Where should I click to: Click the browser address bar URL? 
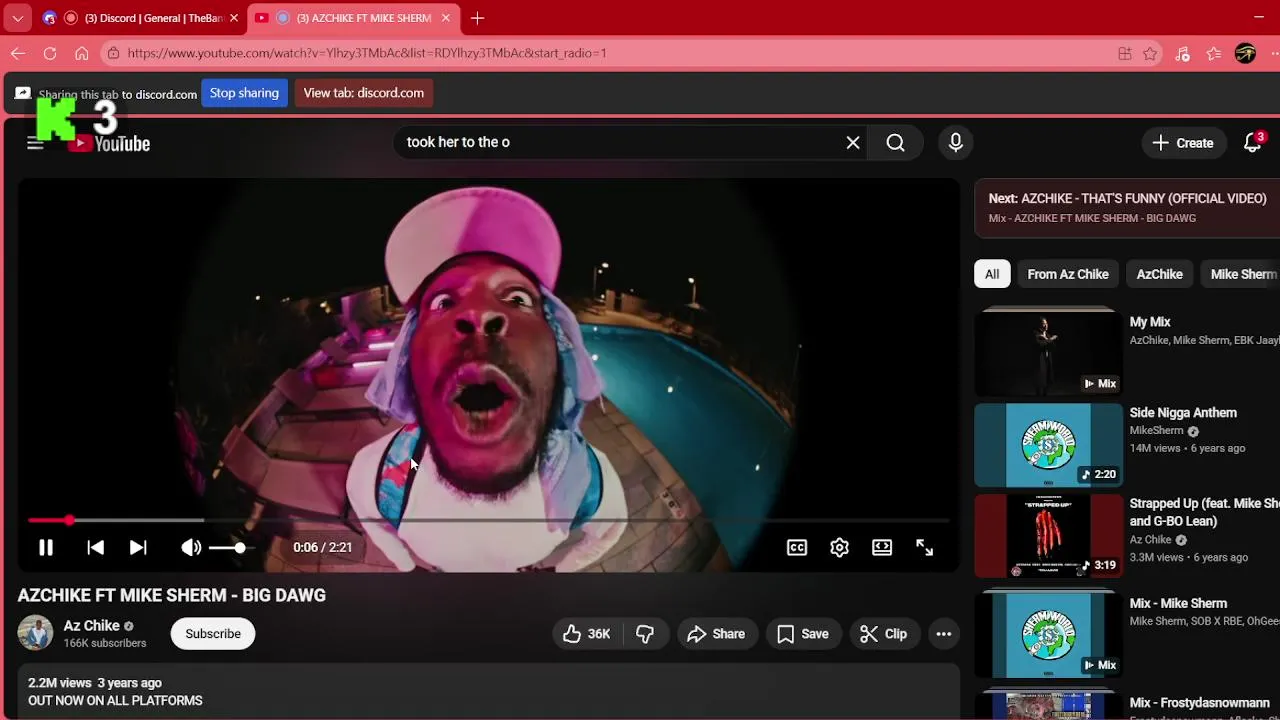[367, 53]
